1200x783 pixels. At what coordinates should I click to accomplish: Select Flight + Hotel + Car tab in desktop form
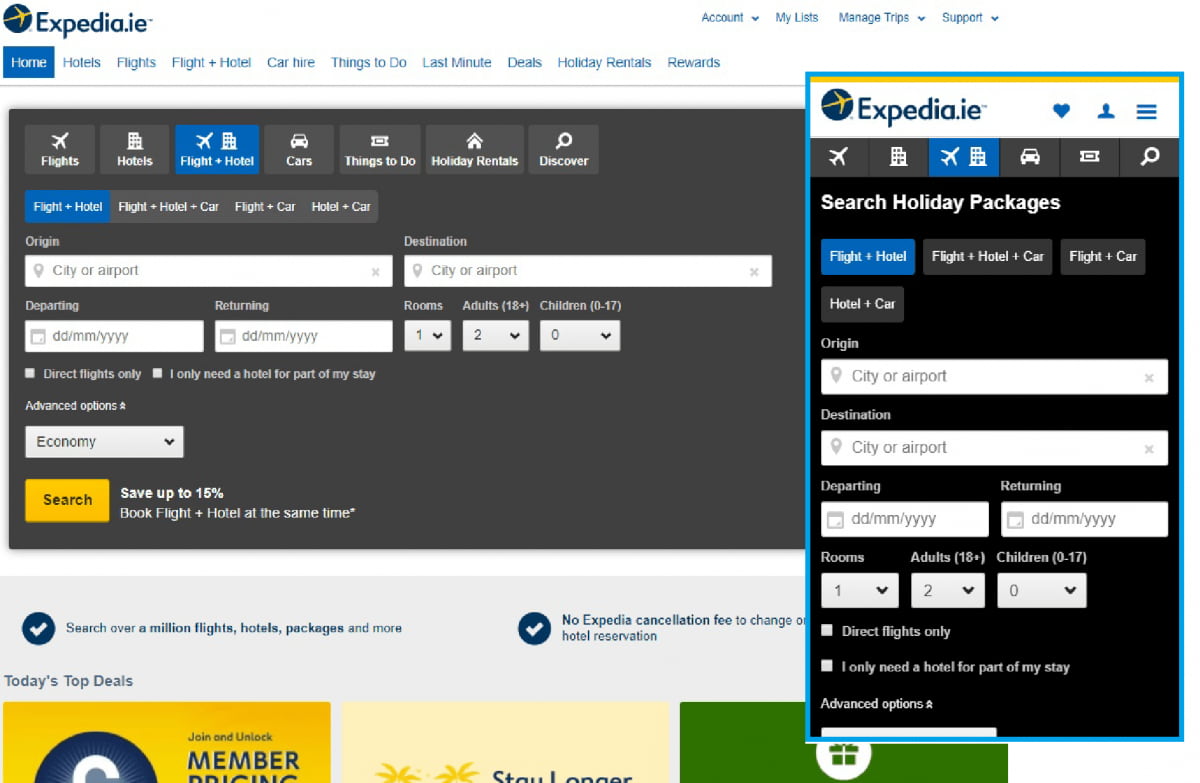[x=168, y=207]
